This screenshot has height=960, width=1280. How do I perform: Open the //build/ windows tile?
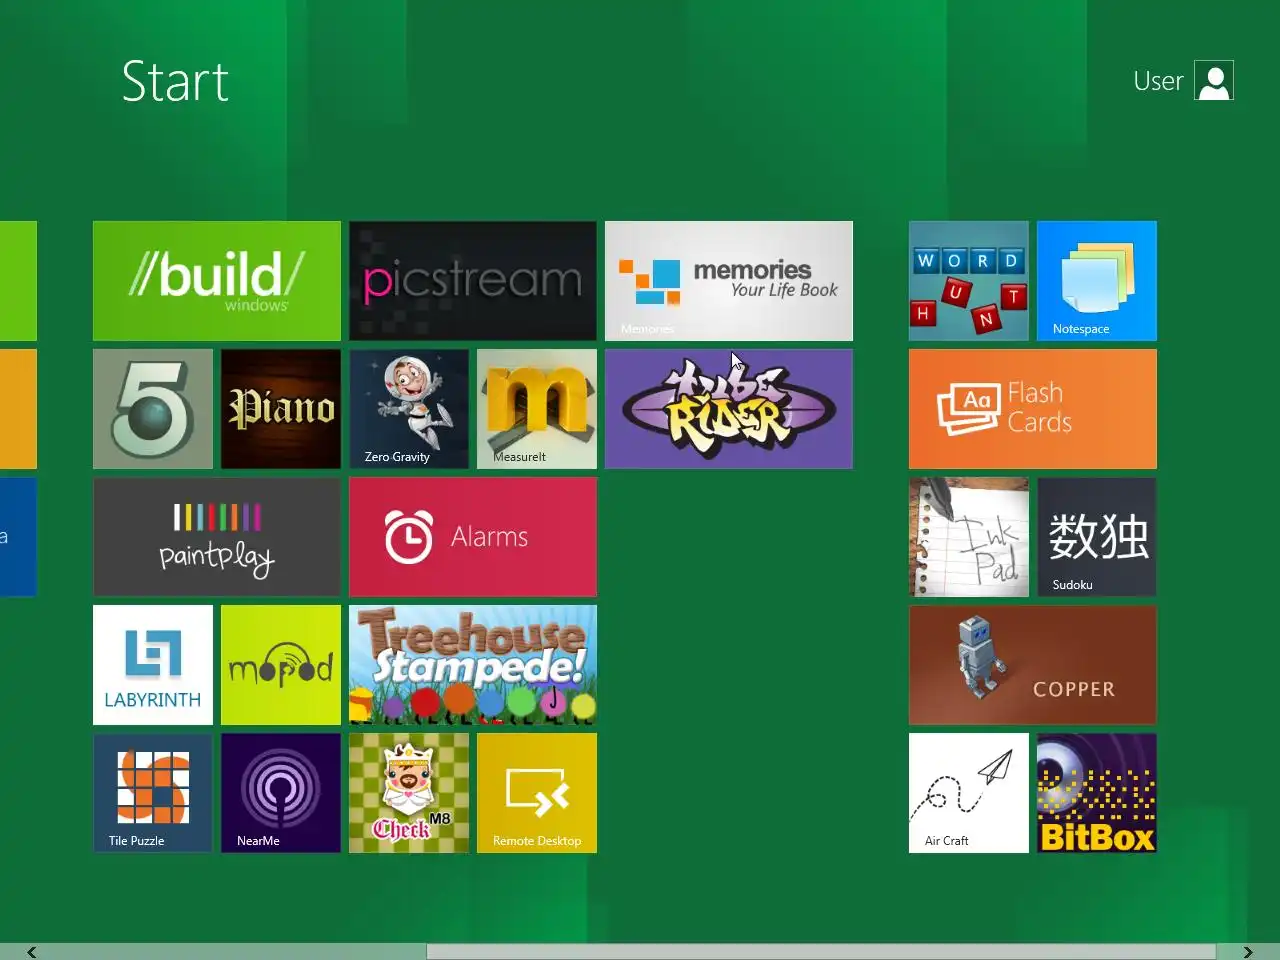[217, 281]
